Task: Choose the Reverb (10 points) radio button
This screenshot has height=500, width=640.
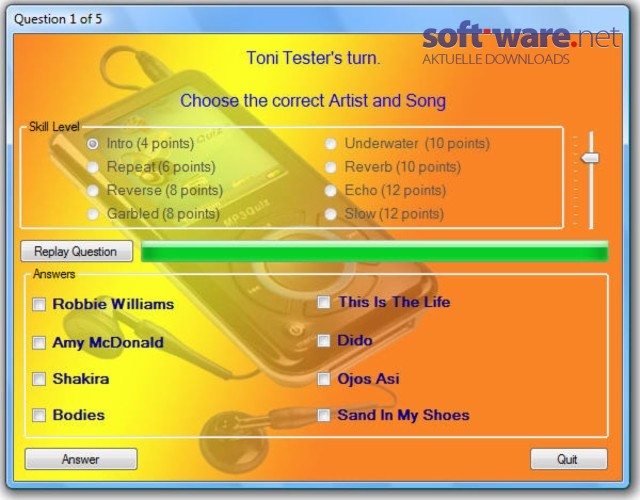Action: pos(331,167)
